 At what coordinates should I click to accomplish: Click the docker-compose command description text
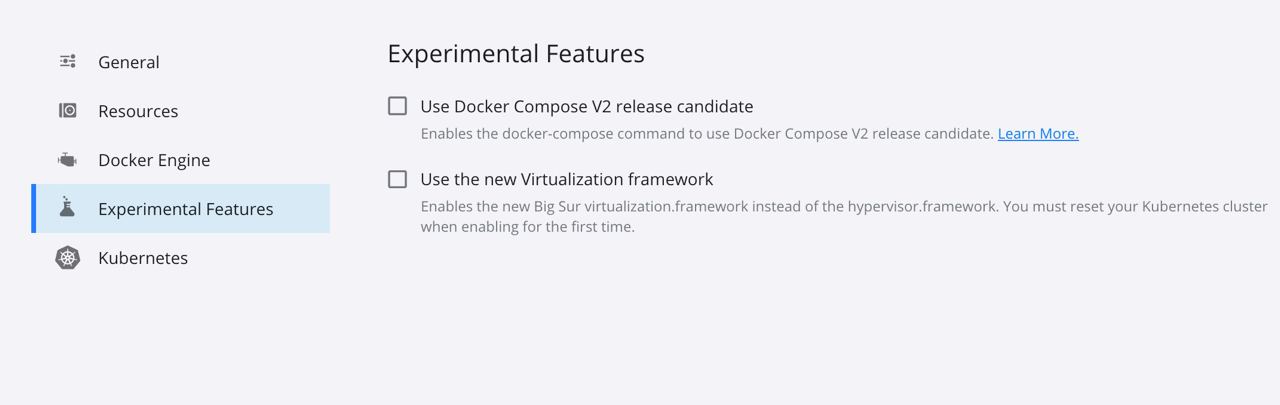pos(707,133)
